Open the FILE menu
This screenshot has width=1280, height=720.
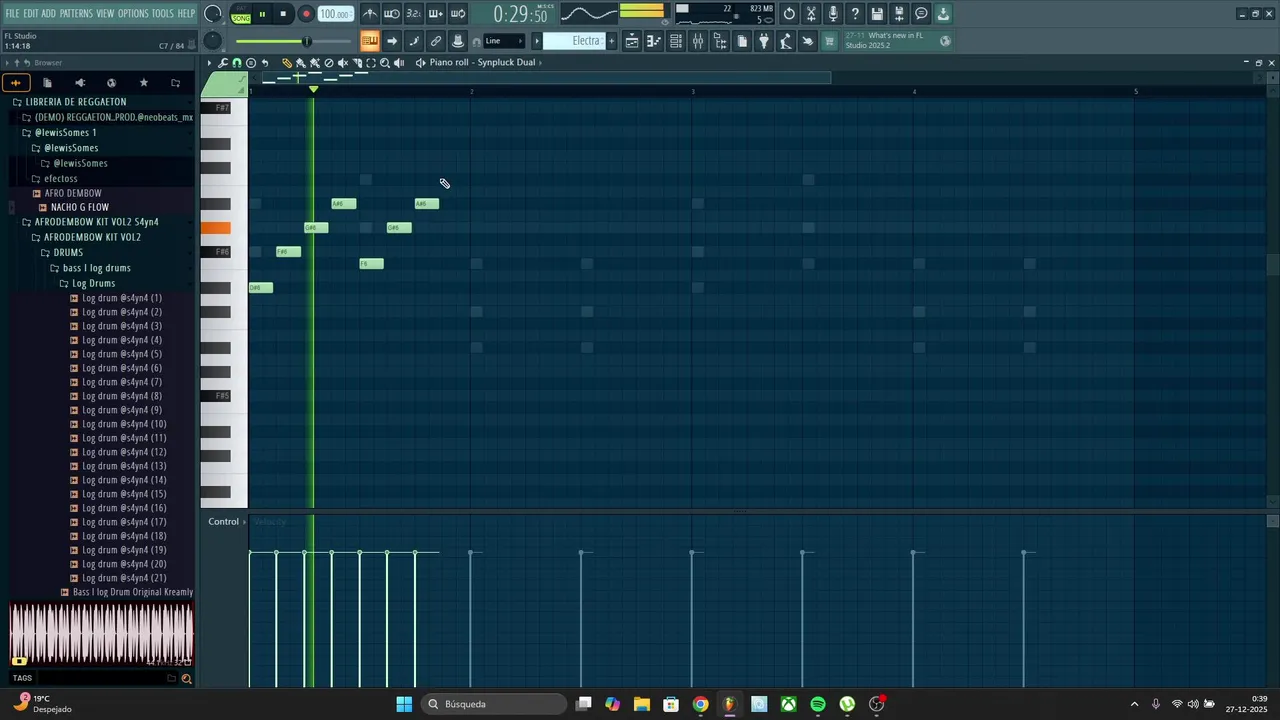pos(12,13)
